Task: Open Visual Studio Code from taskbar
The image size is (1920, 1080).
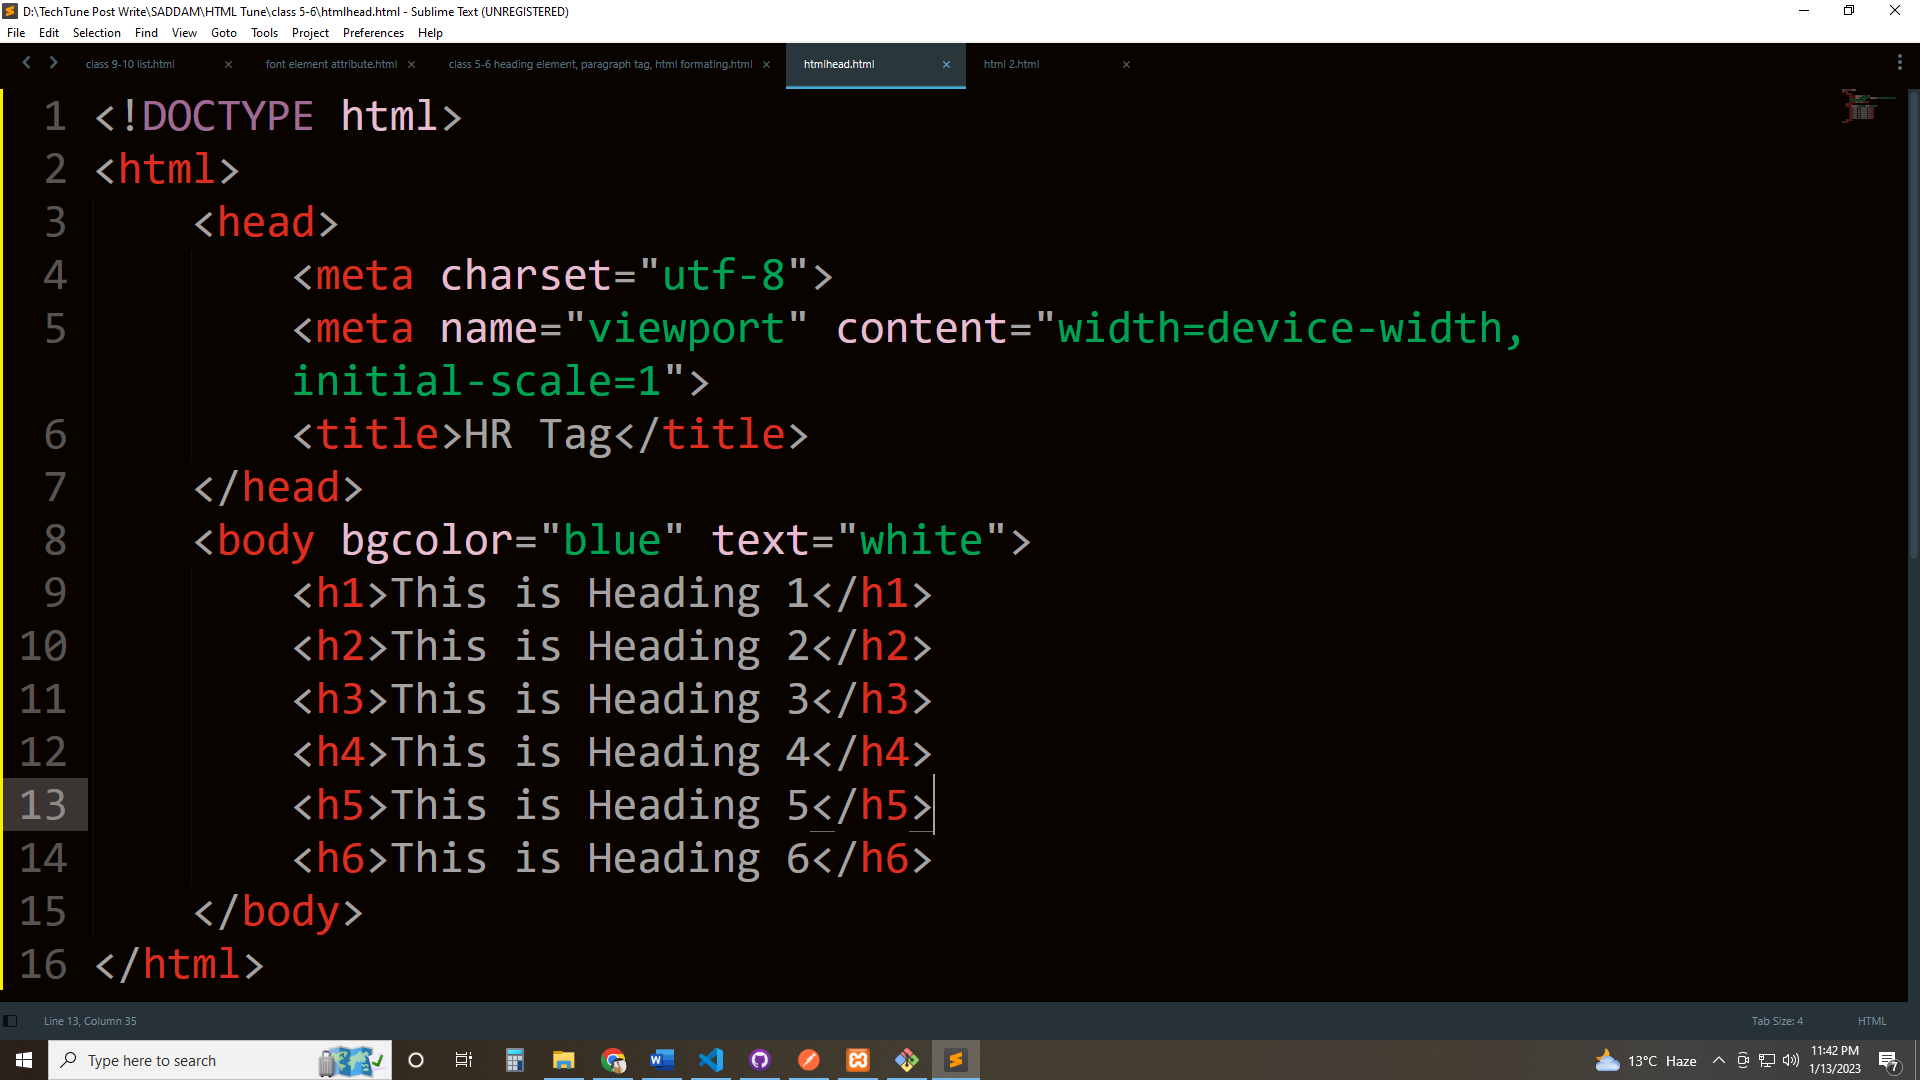Action: [711, 1060]
